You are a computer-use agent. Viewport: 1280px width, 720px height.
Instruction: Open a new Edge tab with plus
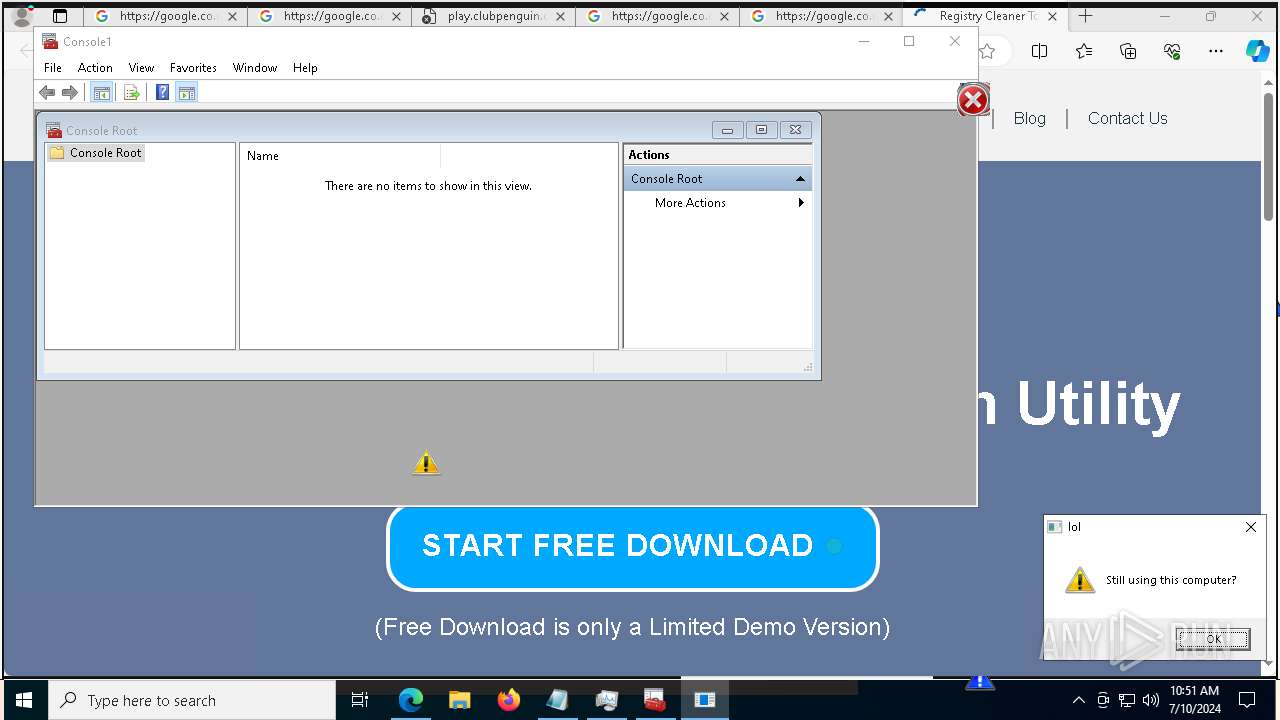click(1086, 16)
